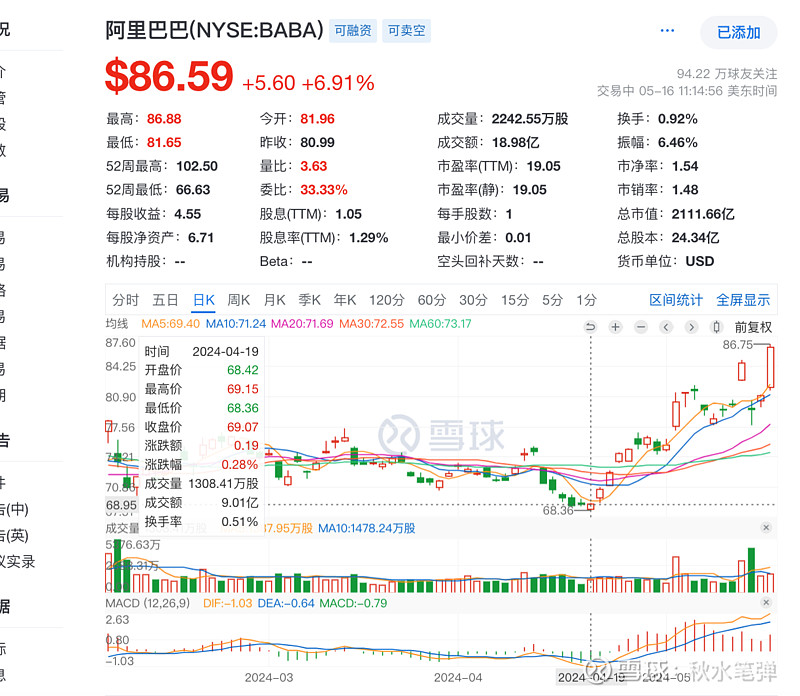Click the 市盈率(TTM) value 19.05

coord(543,166)
